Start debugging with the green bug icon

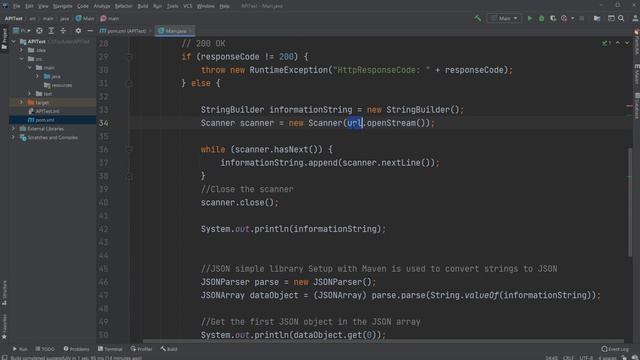(x=541, y=18)
